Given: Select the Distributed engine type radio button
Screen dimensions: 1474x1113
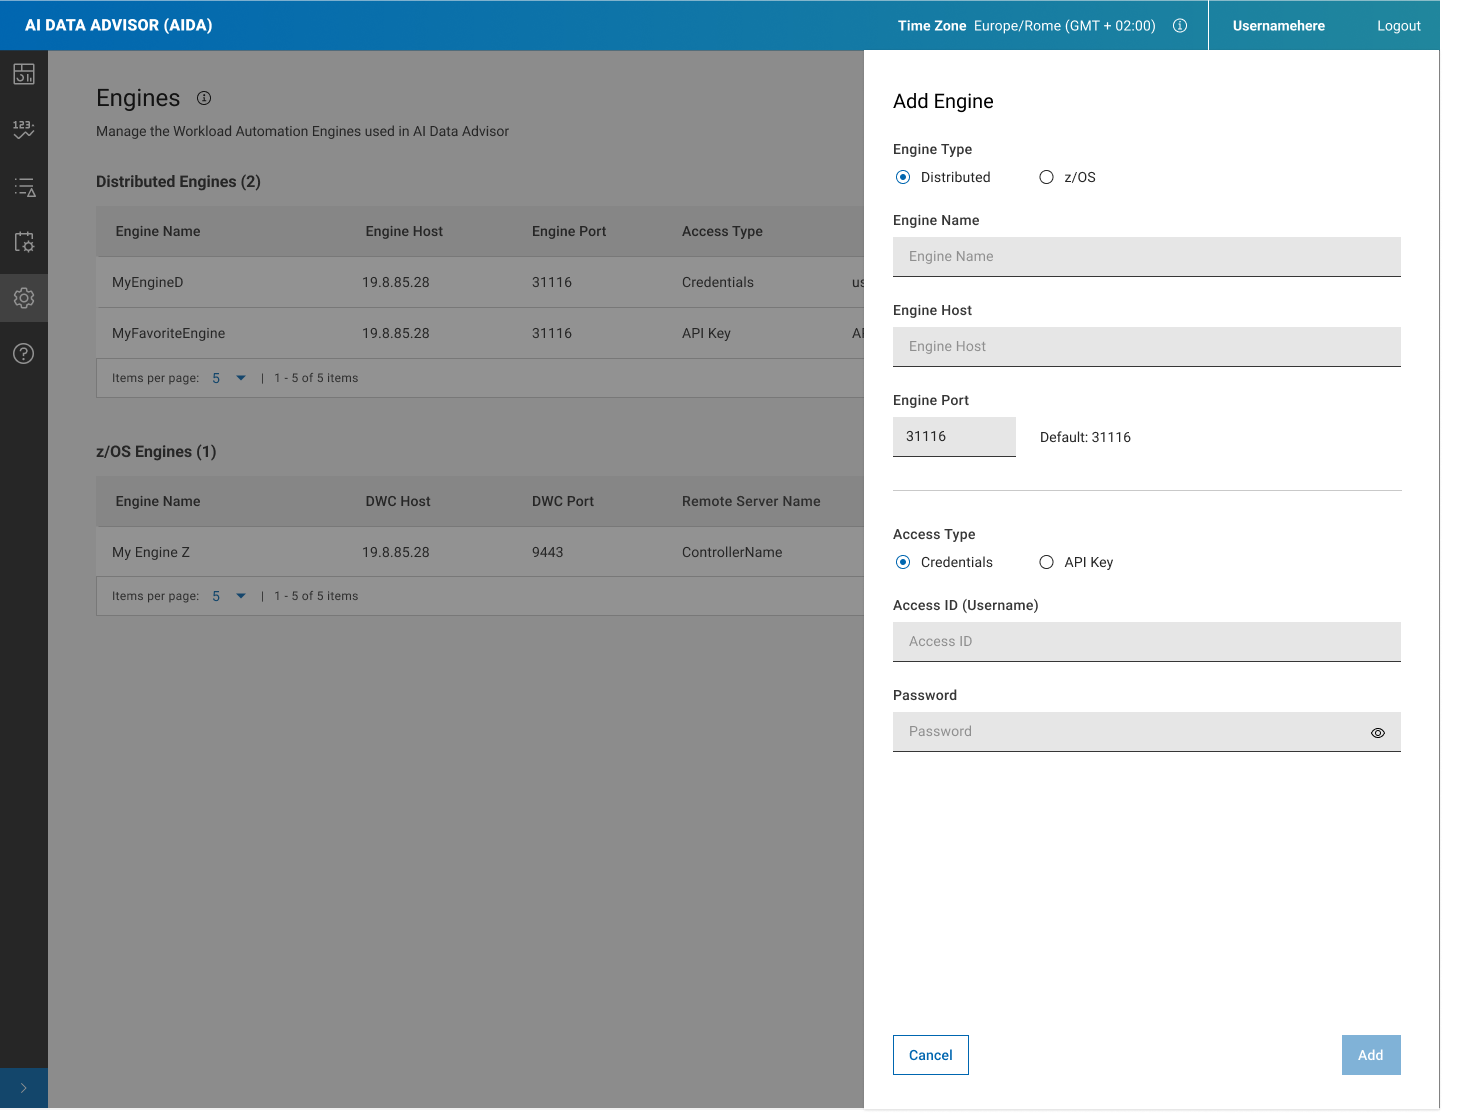Looking at the screenshot, I should click(903, 177).
